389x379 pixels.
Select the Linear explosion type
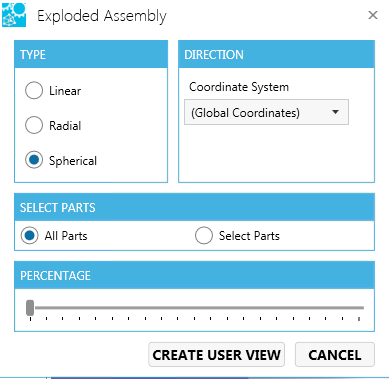[34, 90]
